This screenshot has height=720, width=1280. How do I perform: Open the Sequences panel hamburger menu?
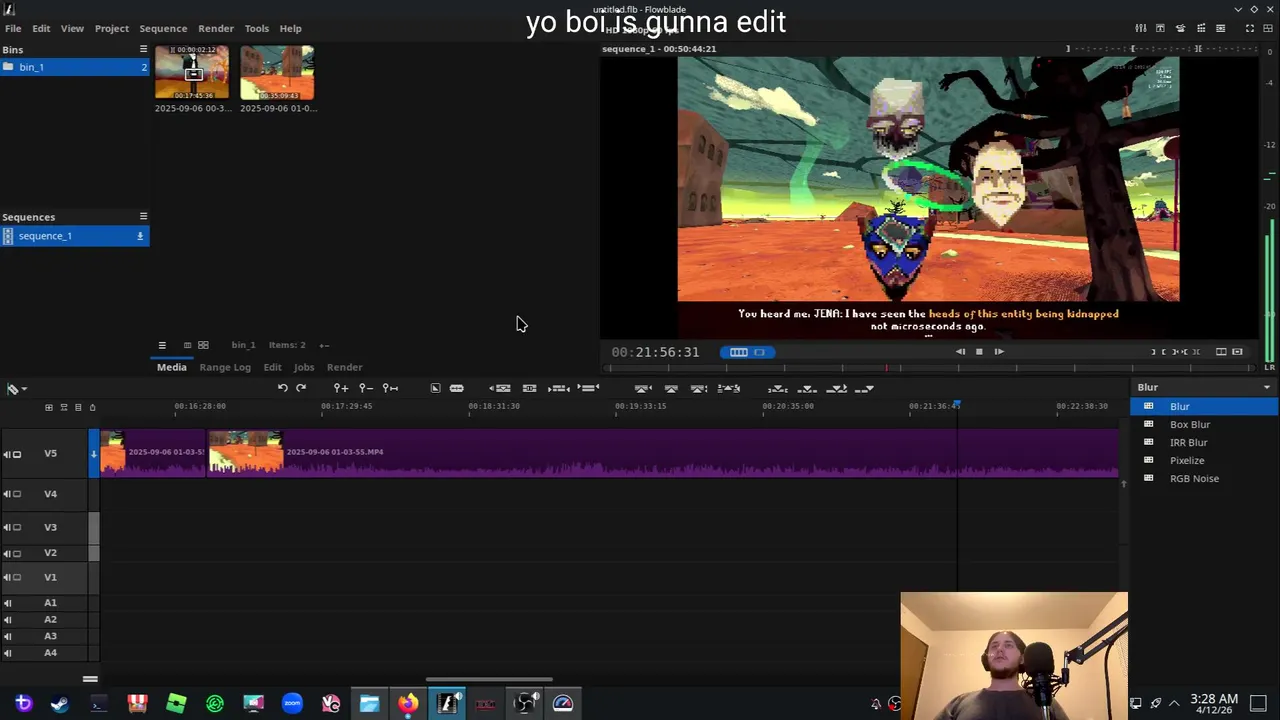click(x=143, y=216)
